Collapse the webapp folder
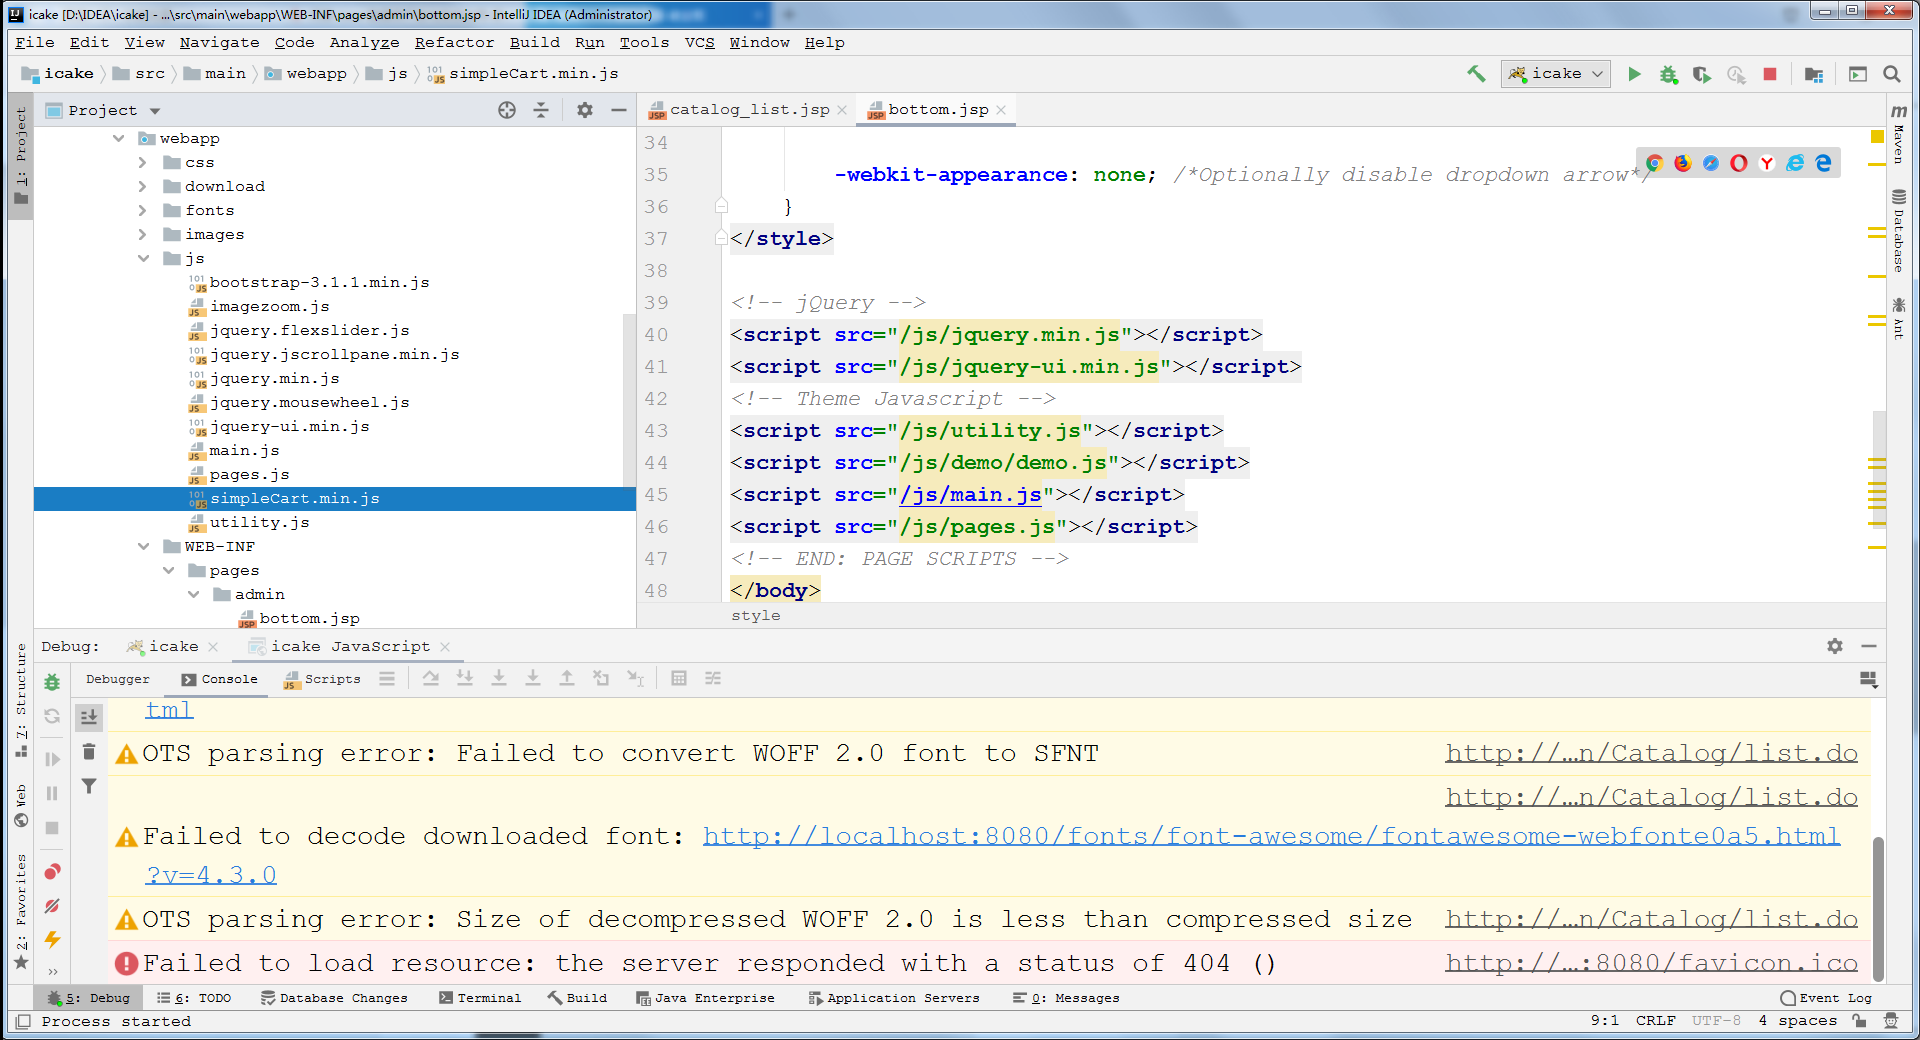This screenshot has height=1040, width=1920. point(119,138)
